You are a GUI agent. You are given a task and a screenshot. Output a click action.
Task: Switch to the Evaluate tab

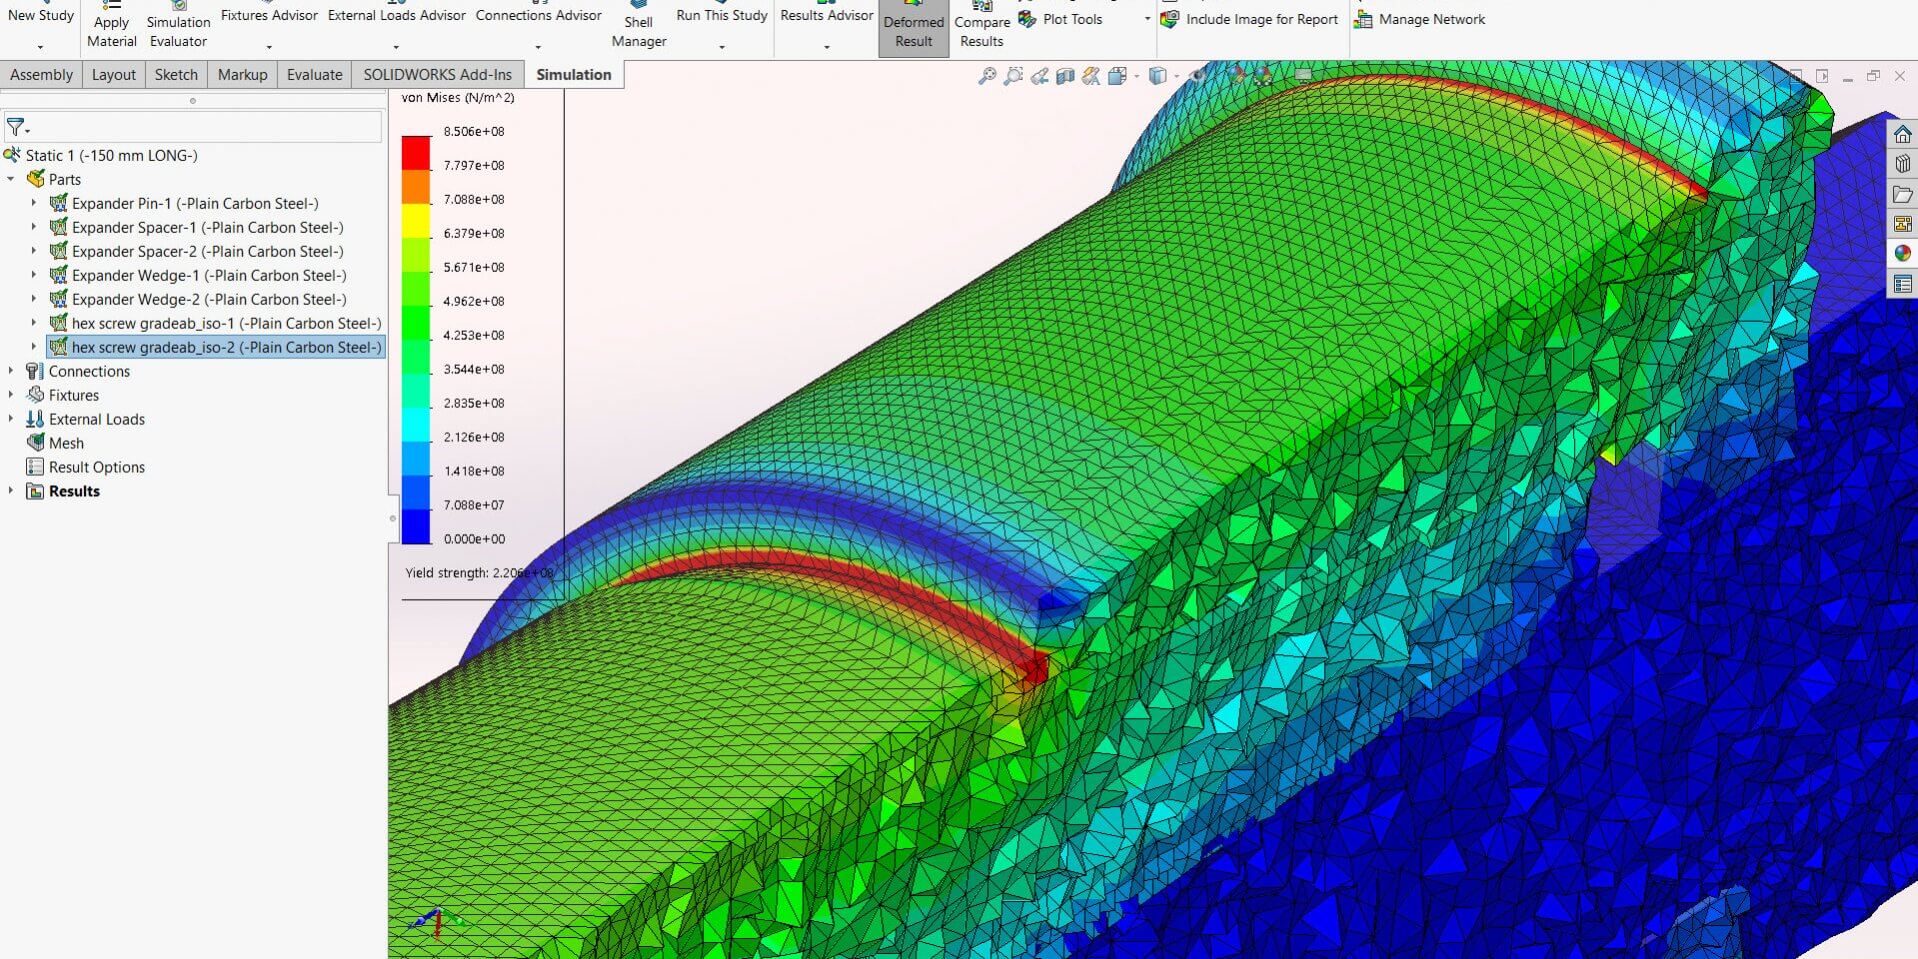(x=313, y=74)
